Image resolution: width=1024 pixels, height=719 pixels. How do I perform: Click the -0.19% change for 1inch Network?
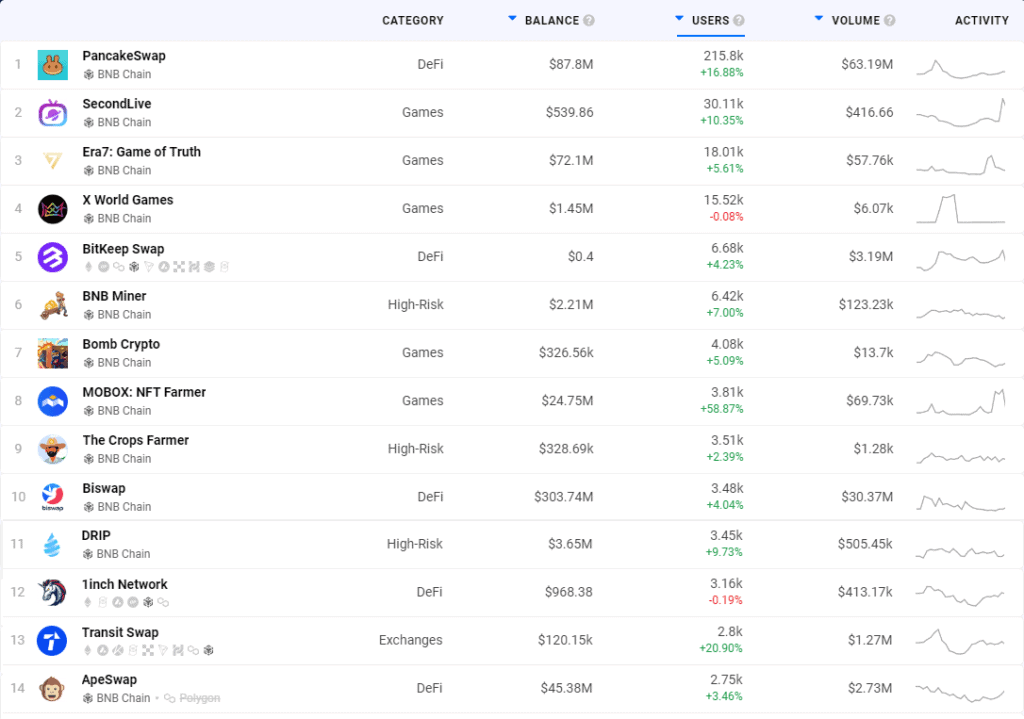[726, 600]
